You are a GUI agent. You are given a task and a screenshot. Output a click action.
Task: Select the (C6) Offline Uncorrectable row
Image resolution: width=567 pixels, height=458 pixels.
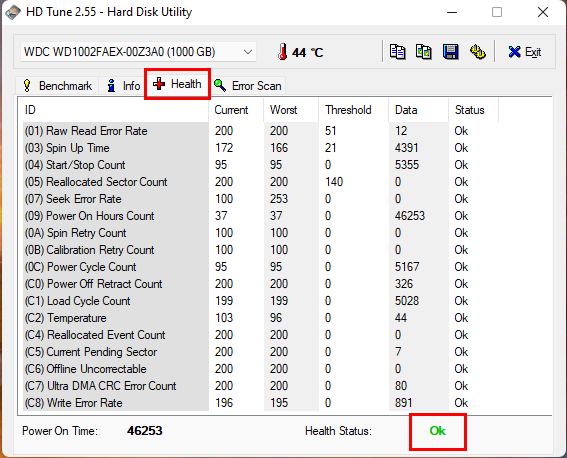point(261,369)
